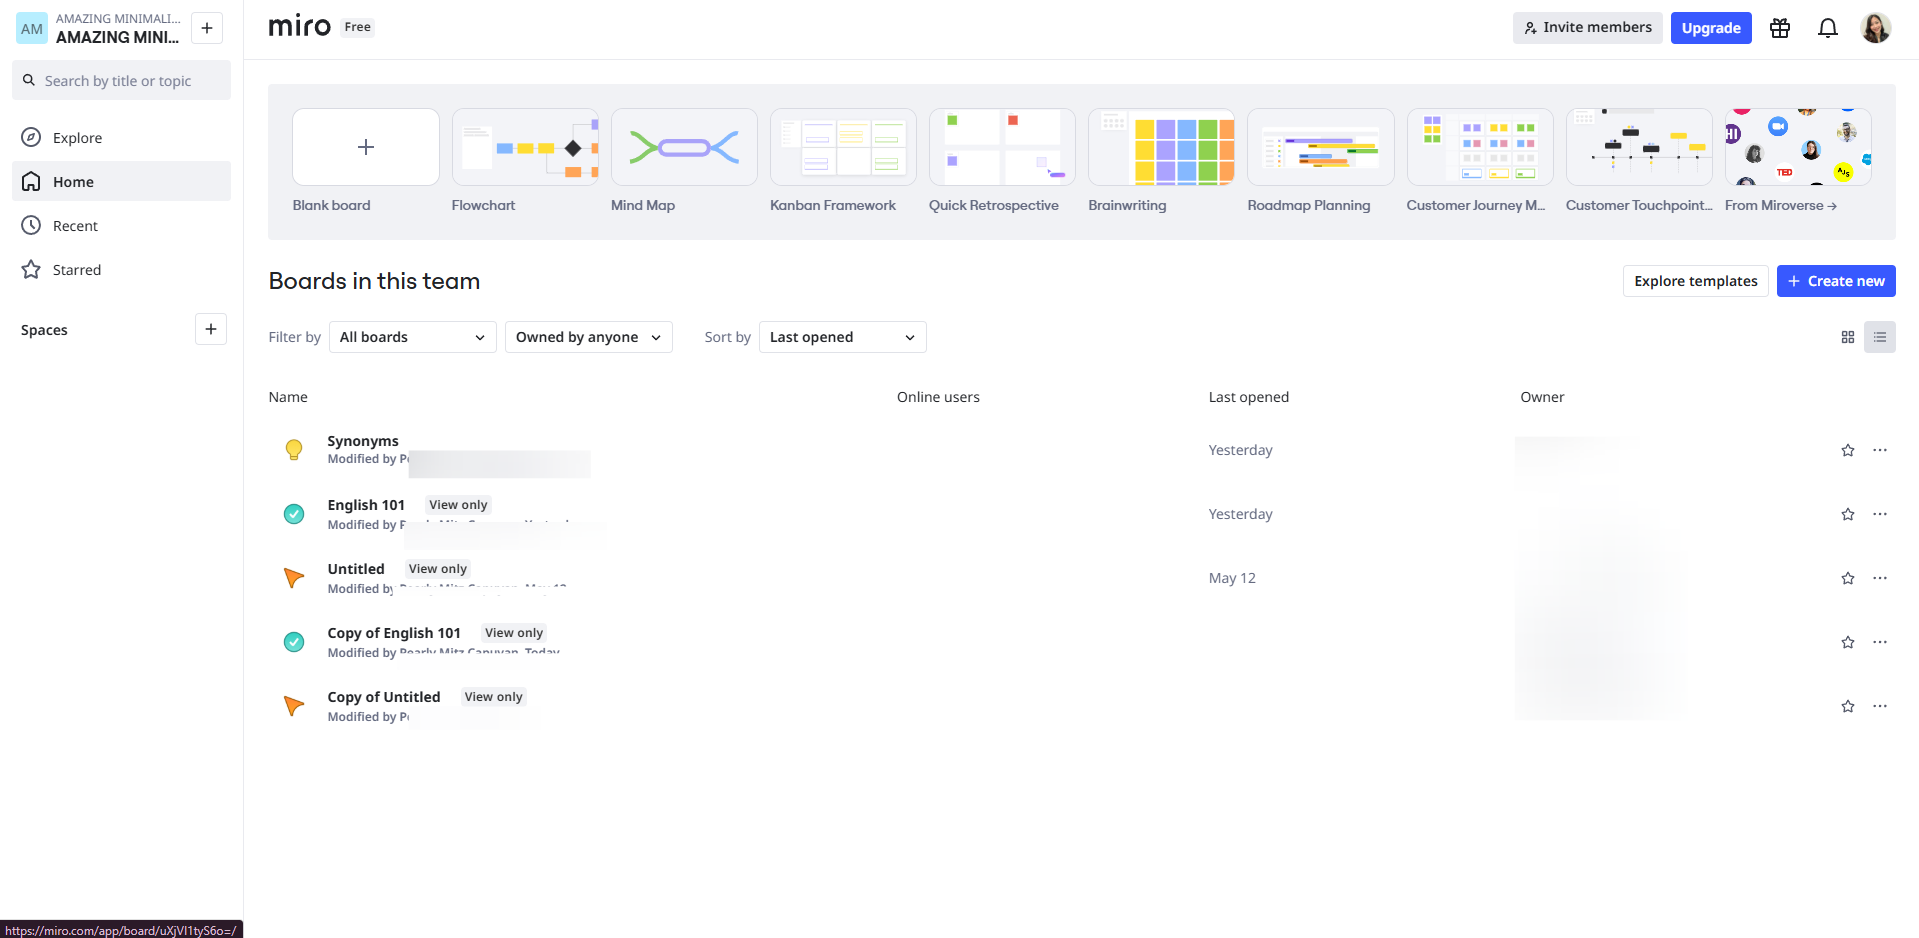Switch to grid view layout

point(1848,337)
